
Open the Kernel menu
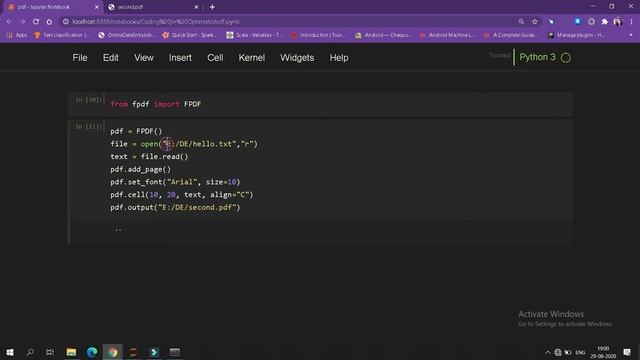coord(251,58)
